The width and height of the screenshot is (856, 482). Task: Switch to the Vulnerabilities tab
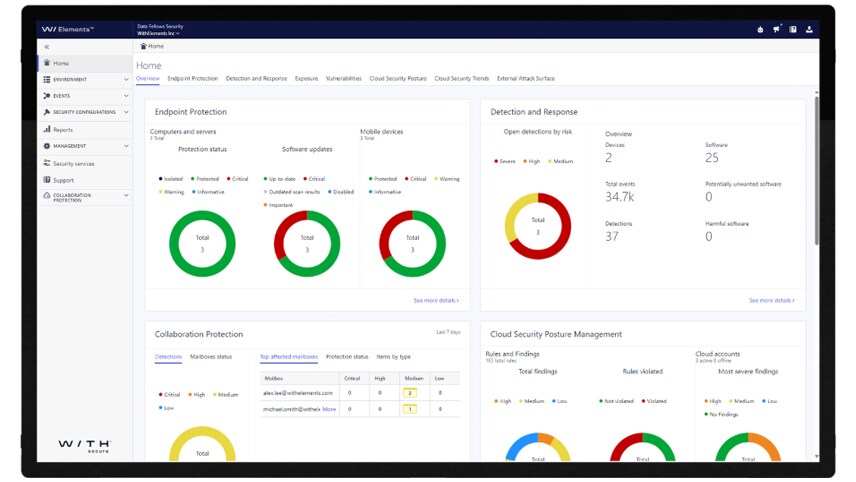[343, 78]
